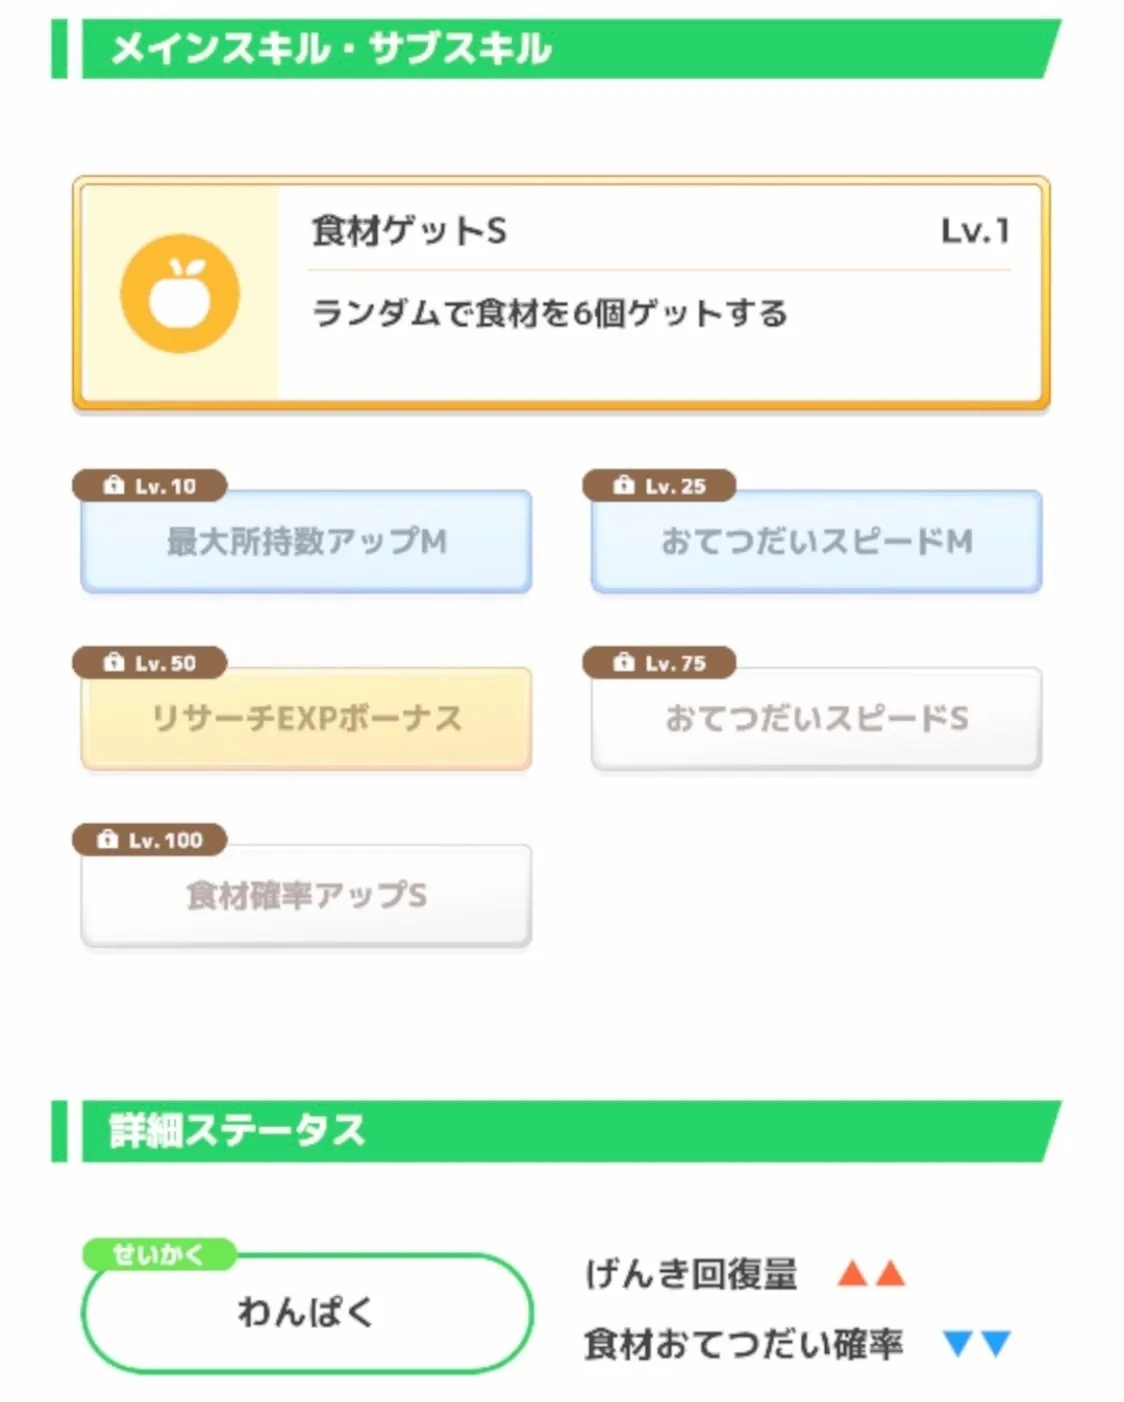Select the おてつだいスピードS sub skill
The width and height of the screenshot is (1124, 1402).
(816, 719)
